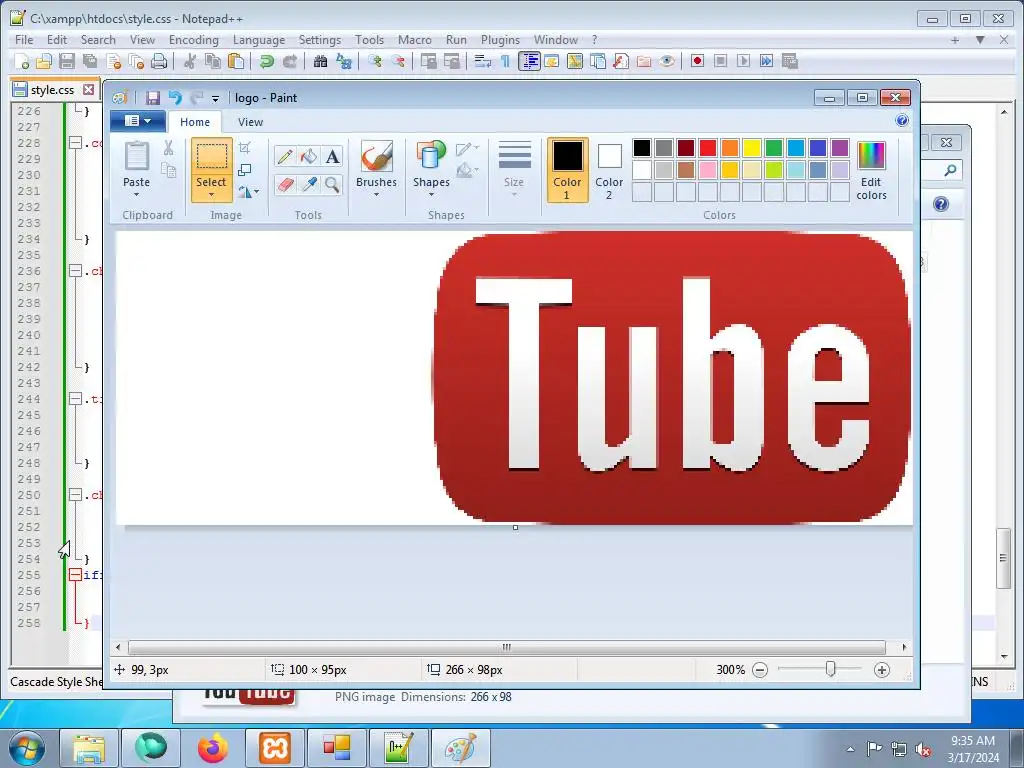Select the Fill with color bucket tool
This screenshot has width=1024, height=768.
(308, 157)
